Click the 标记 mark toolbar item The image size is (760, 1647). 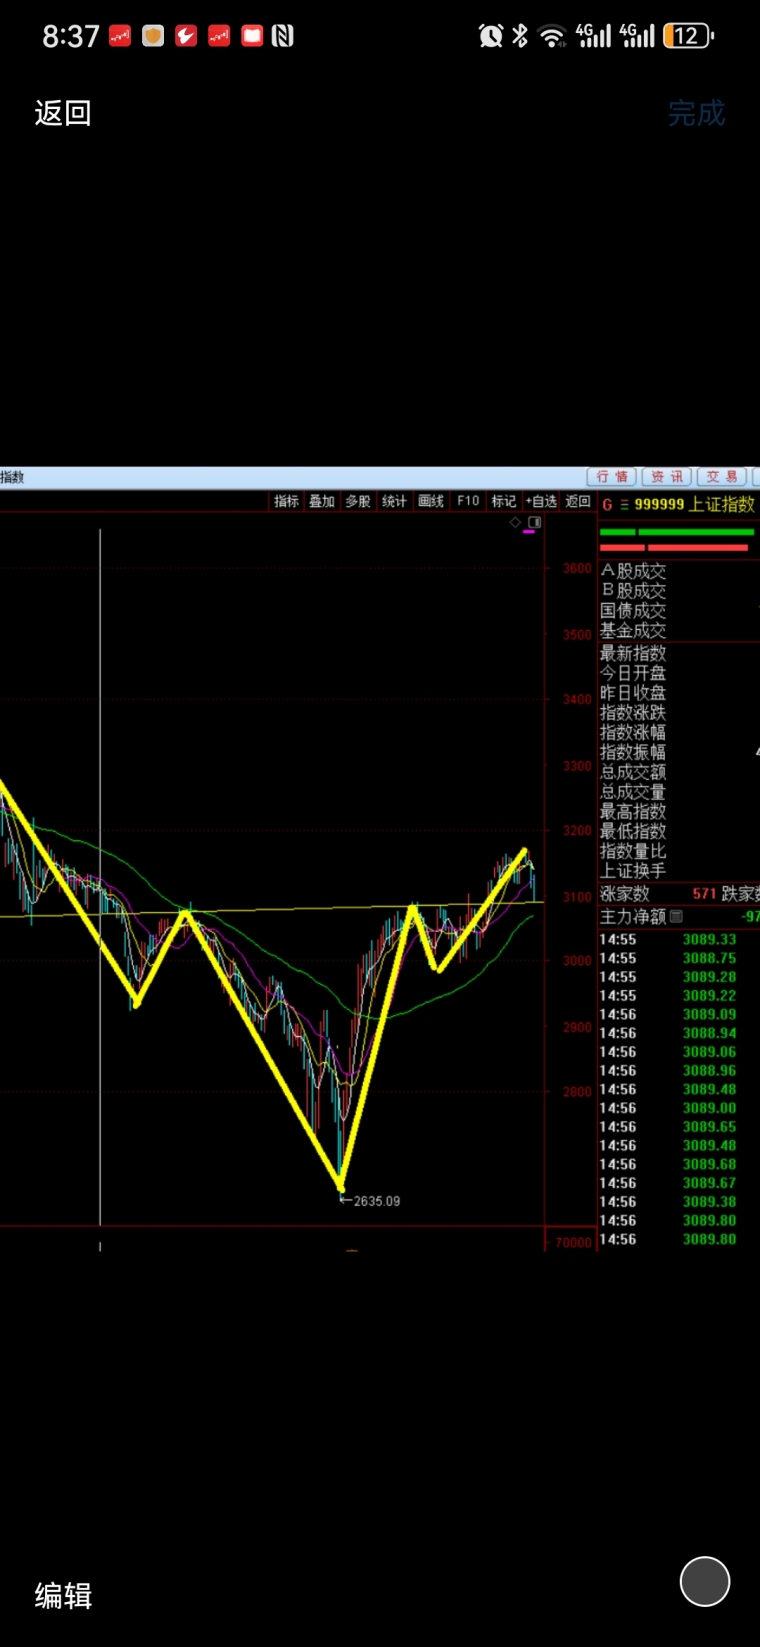pyautogui.click(x=504, y=501)
